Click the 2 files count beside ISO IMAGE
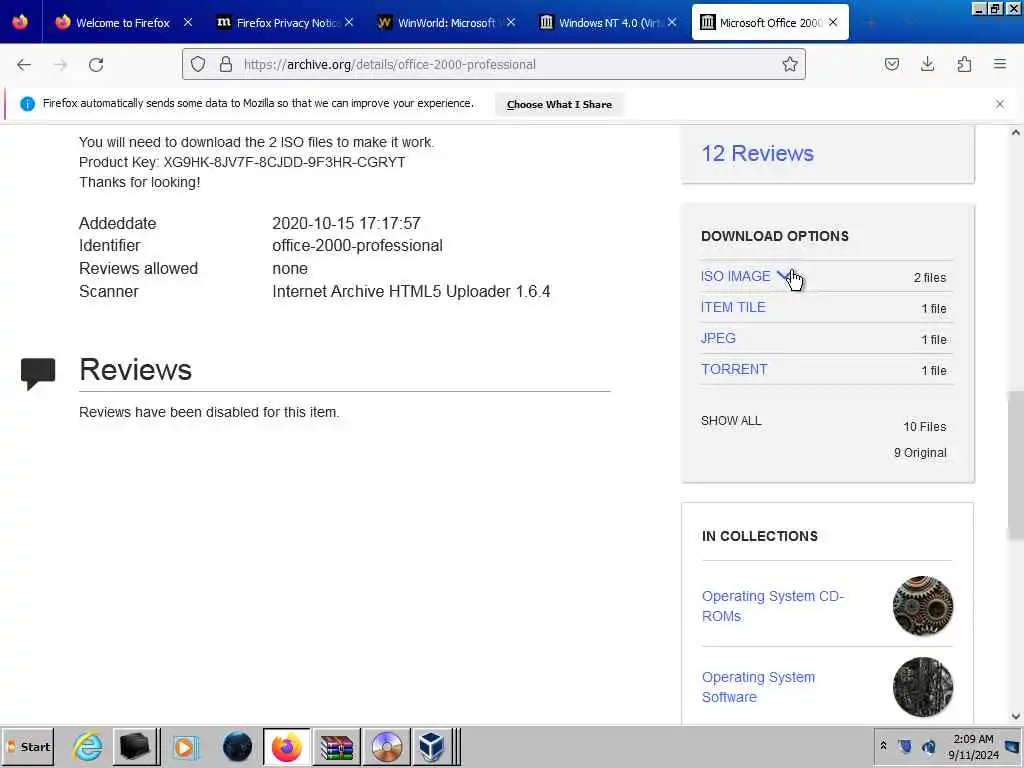Screen dimensions: 1024x768 pos(930,278)
